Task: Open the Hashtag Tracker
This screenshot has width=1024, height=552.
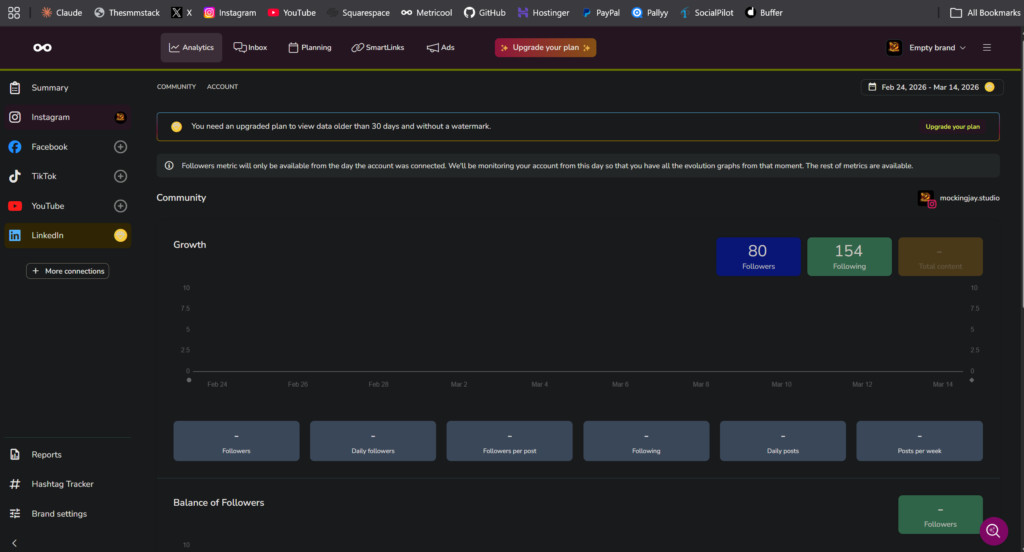Action: click(62, 484)
